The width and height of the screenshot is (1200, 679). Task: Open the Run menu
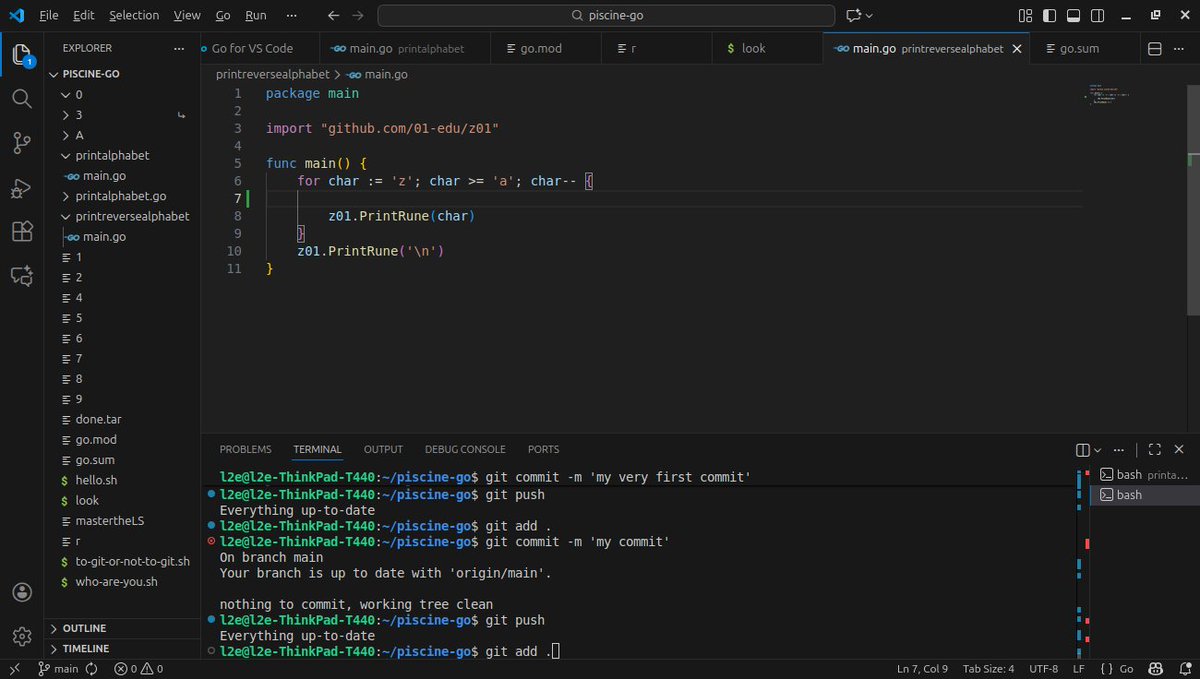click(x=256, y=15)
